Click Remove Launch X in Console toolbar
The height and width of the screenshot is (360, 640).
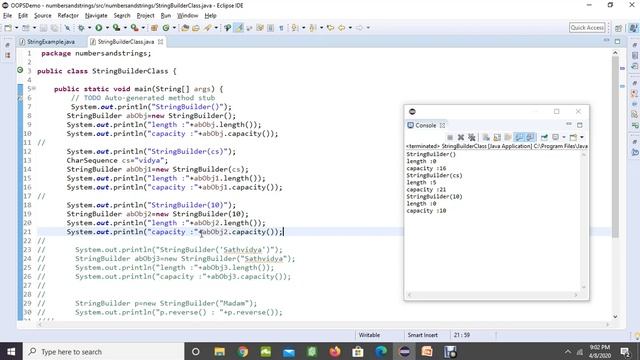tap(461, 137)
